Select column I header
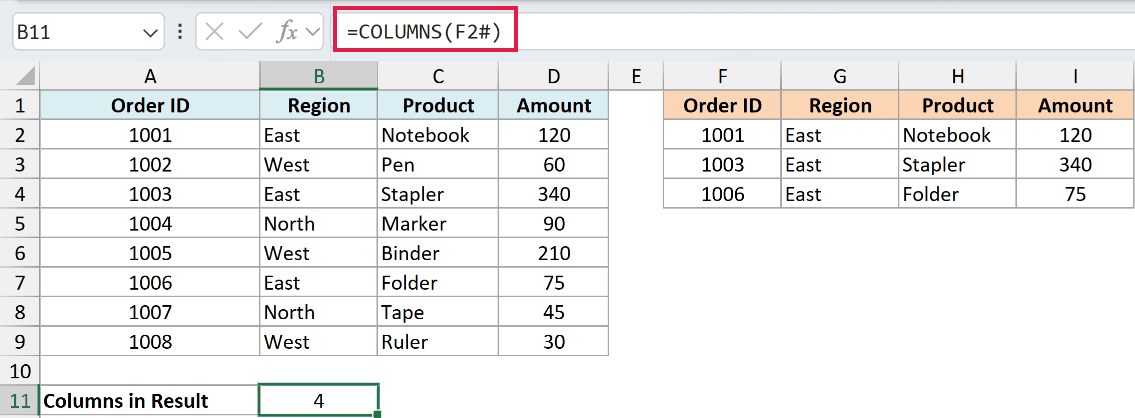The height and width of the screenshot is (418, 1135). [1076, 76]
